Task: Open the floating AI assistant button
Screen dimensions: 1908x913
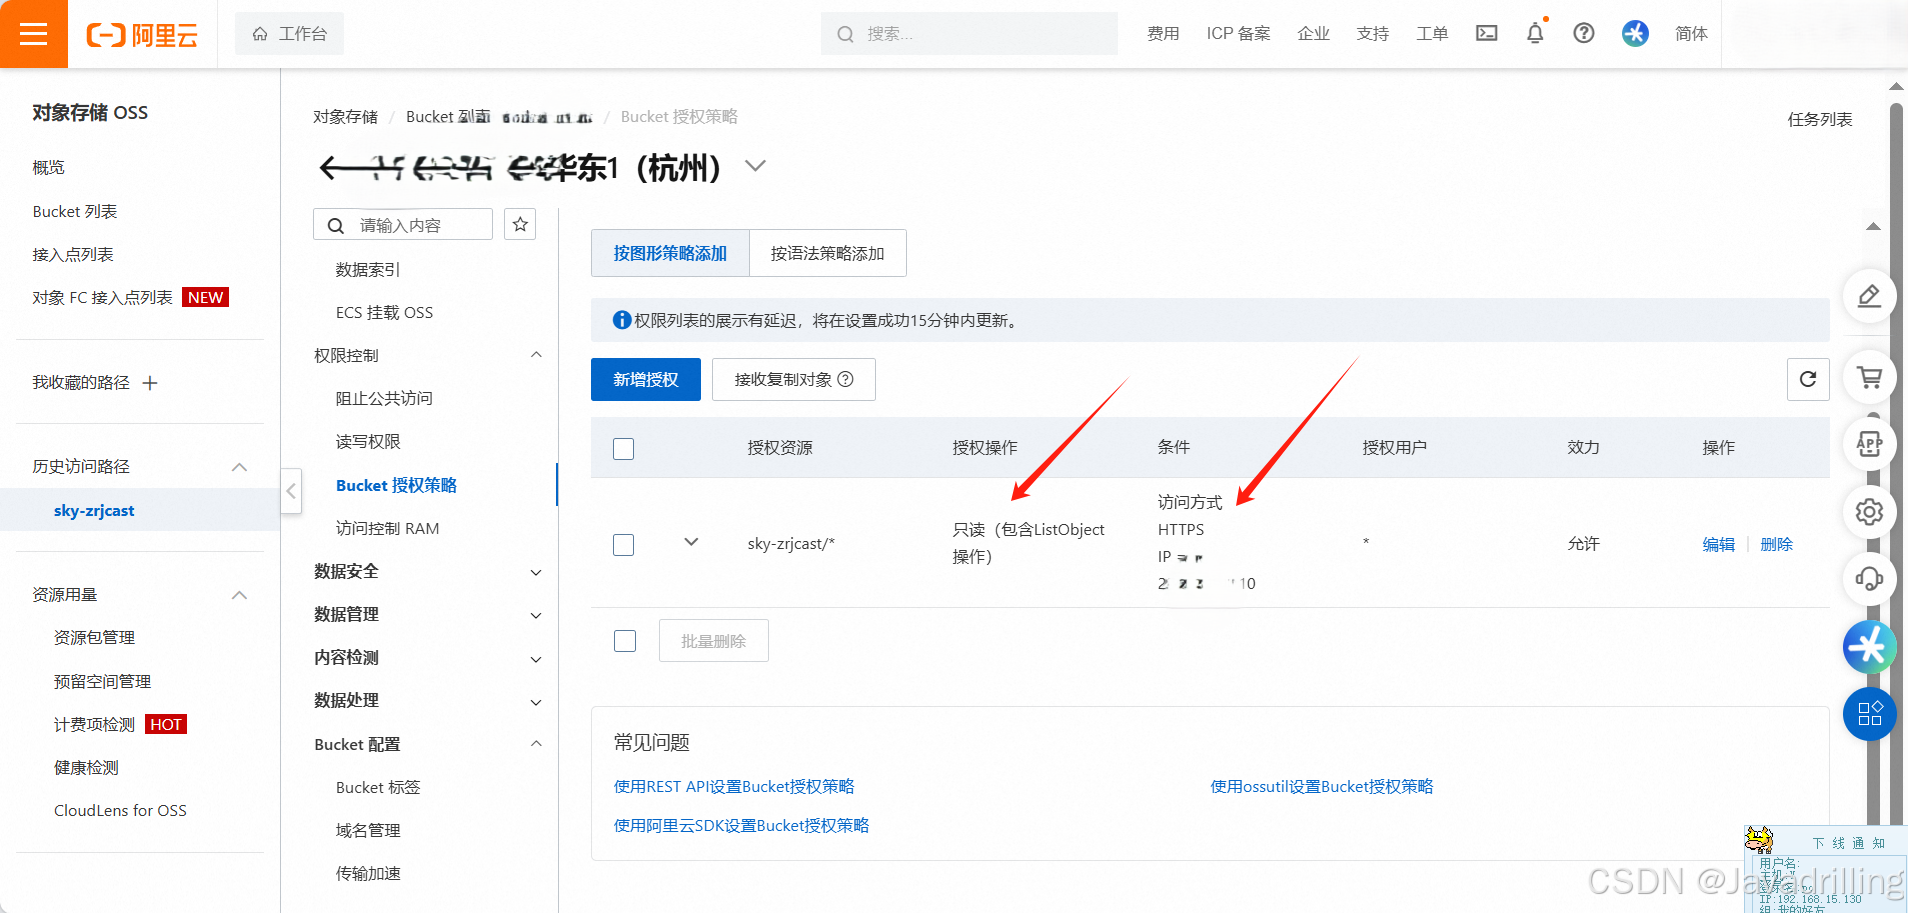Action: (x=1869, y=647)
